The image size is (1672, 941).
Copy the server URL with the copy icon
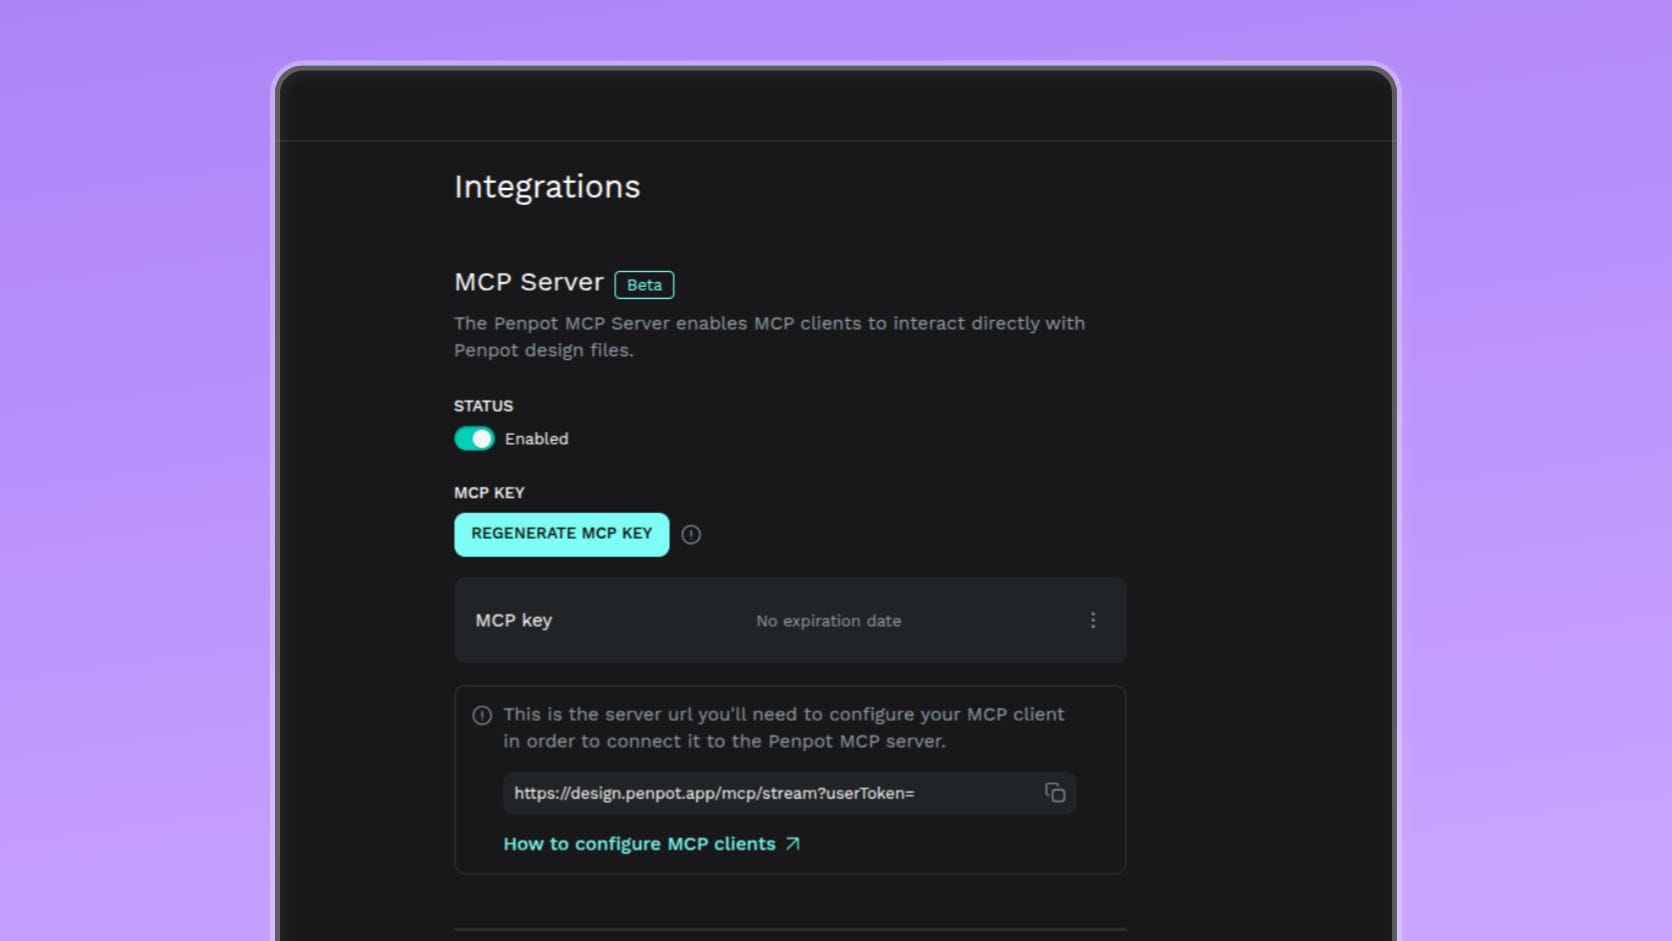tap(1055, 793)
